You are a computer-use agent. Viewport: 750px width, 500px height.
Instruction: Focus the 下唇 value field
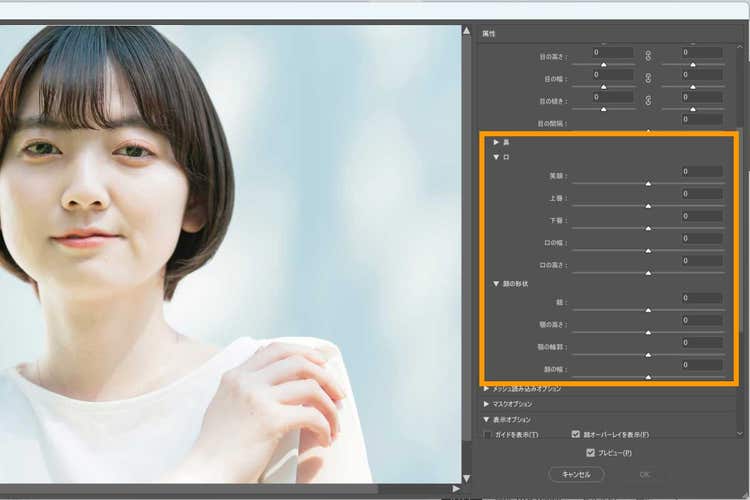click(x=702, y=216)
